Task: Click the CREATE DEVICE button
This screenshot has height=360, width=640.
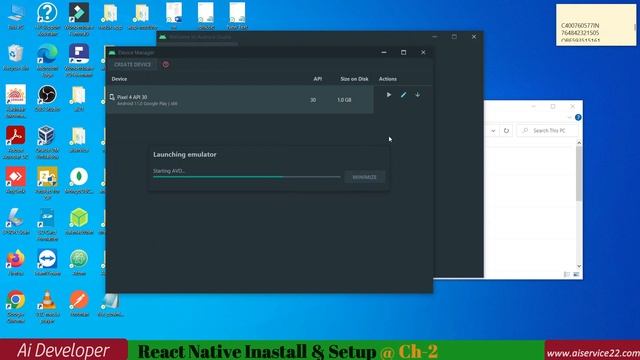Action: [x=133, y=64]
